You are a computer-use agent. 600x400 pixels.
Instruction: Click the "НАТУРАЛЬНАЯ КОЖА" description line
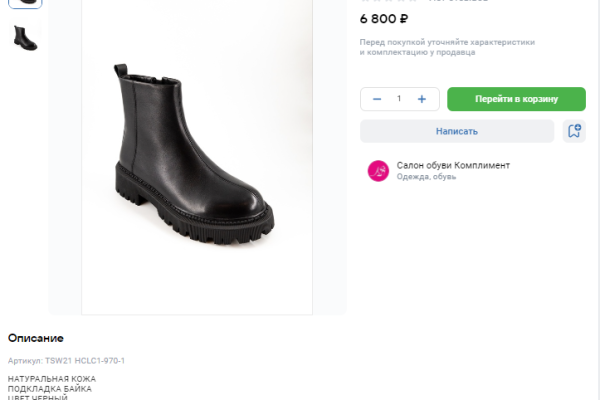(x=52, y=379)
